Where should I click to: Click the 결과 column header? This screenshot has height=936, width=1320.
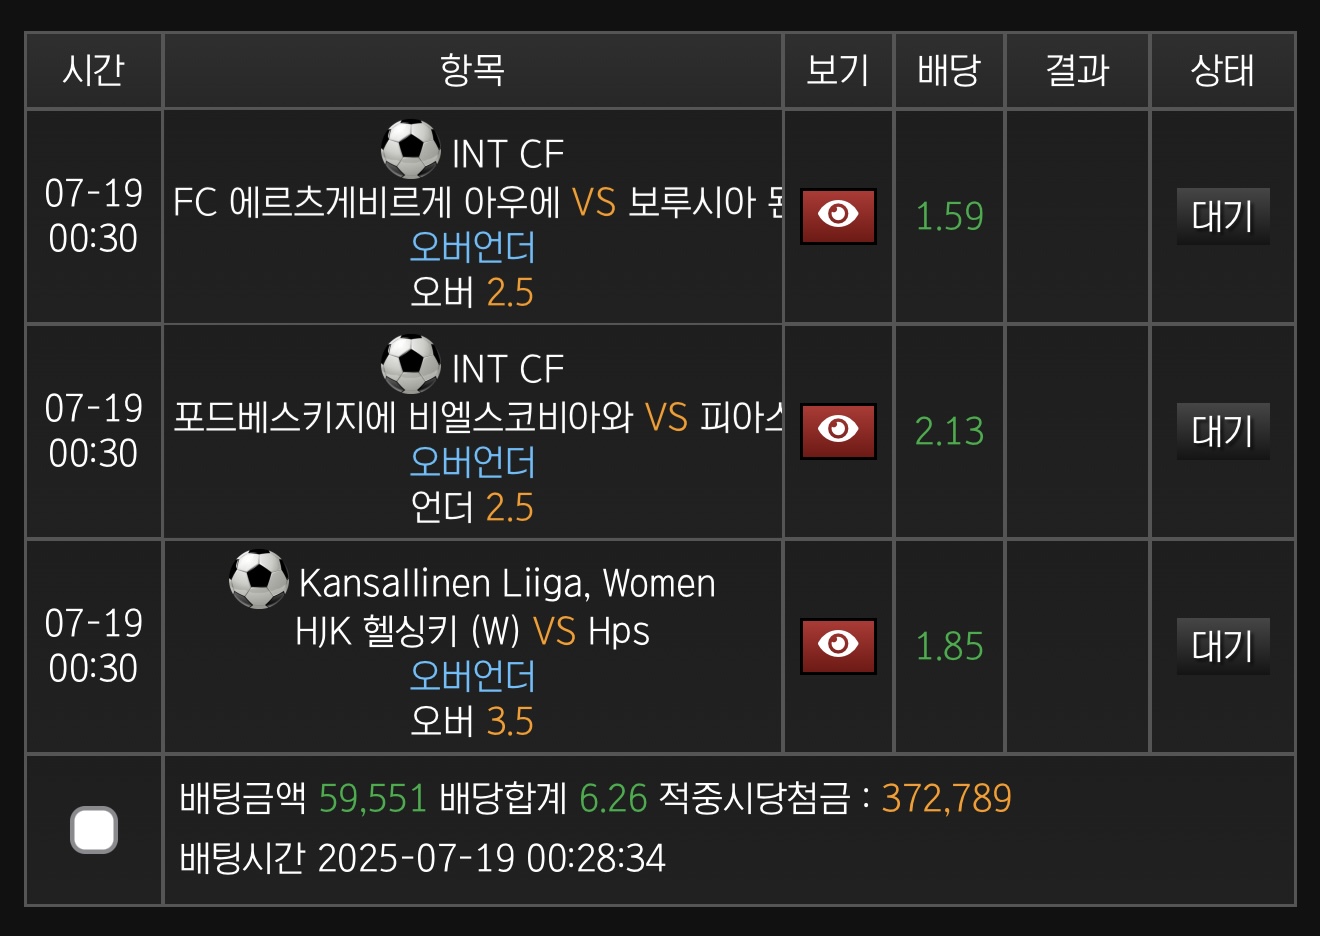1077,70
